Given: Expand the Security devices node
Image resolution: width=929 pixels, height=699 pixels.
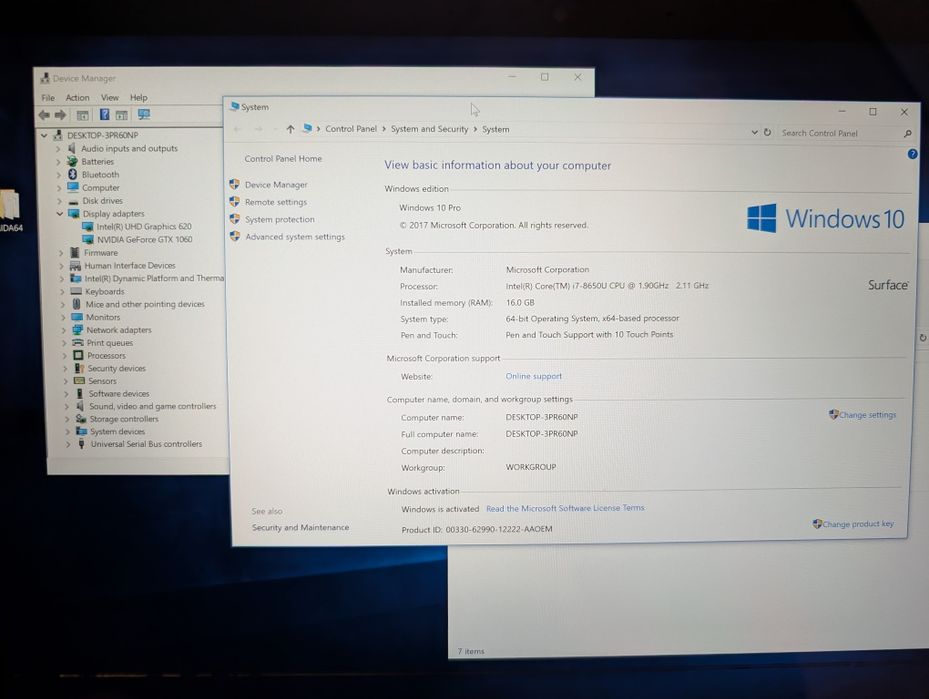Looking at the screenshot, I should point(65,368).
